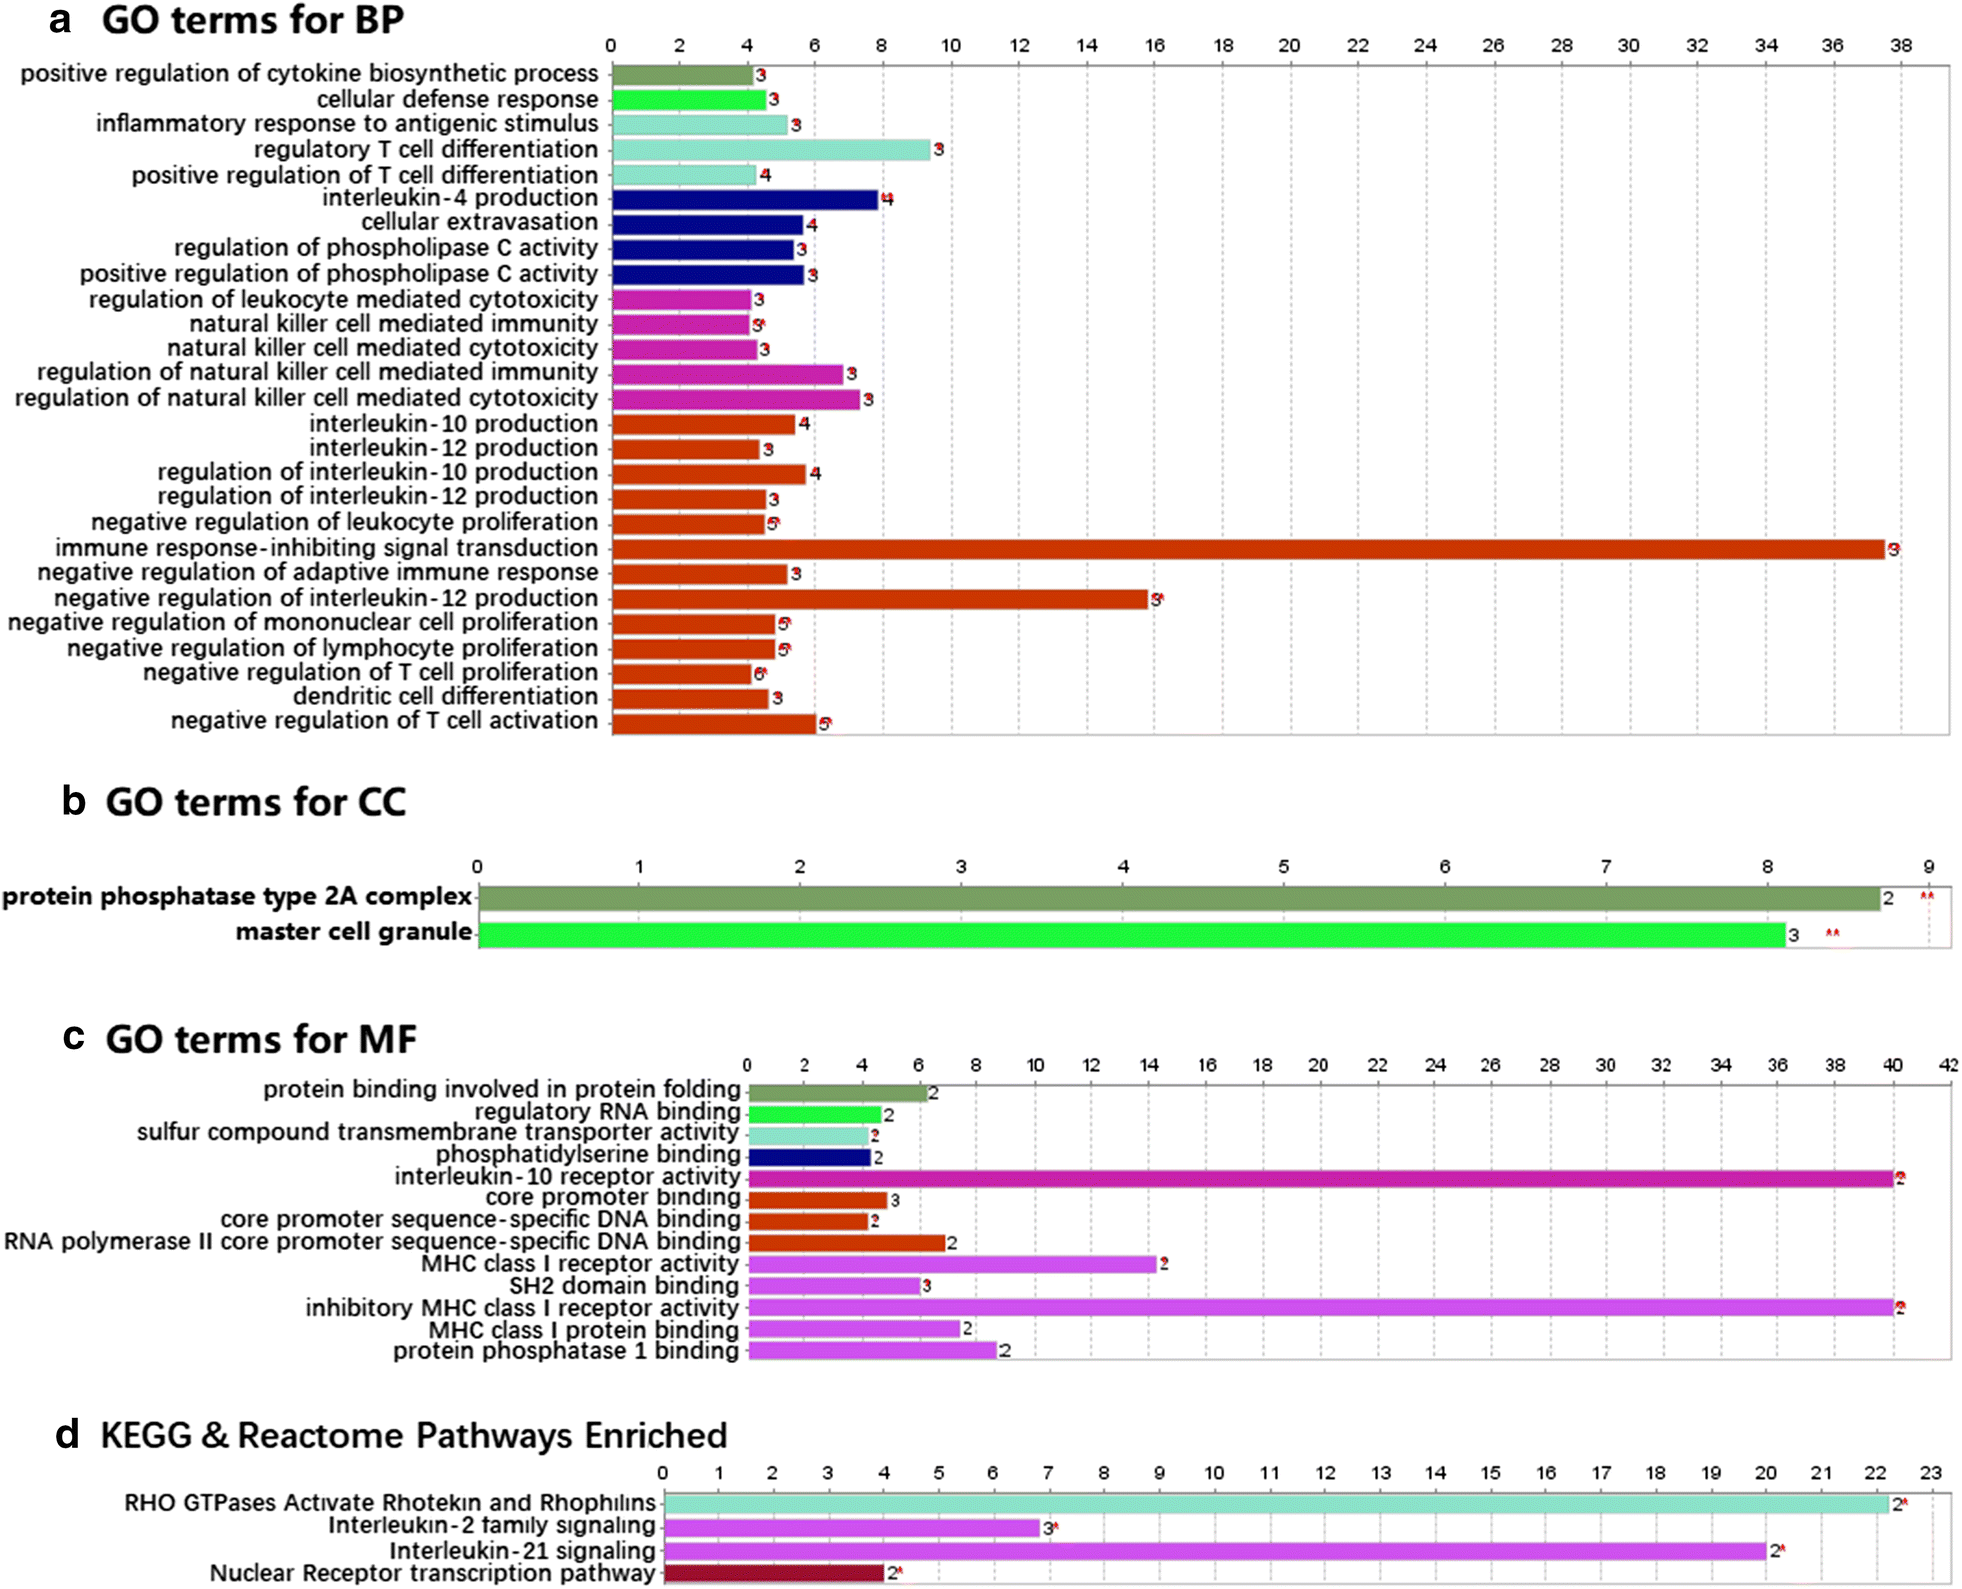Click the dark red 'Nuclear Receptor transcription pathway' bar
1962x1589 pixels.
click(775, 1573)
